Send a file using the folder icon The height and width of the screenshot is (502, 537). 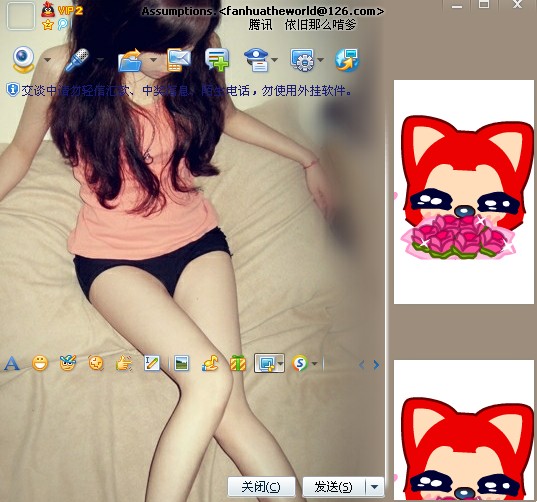(x=130, y=60)
